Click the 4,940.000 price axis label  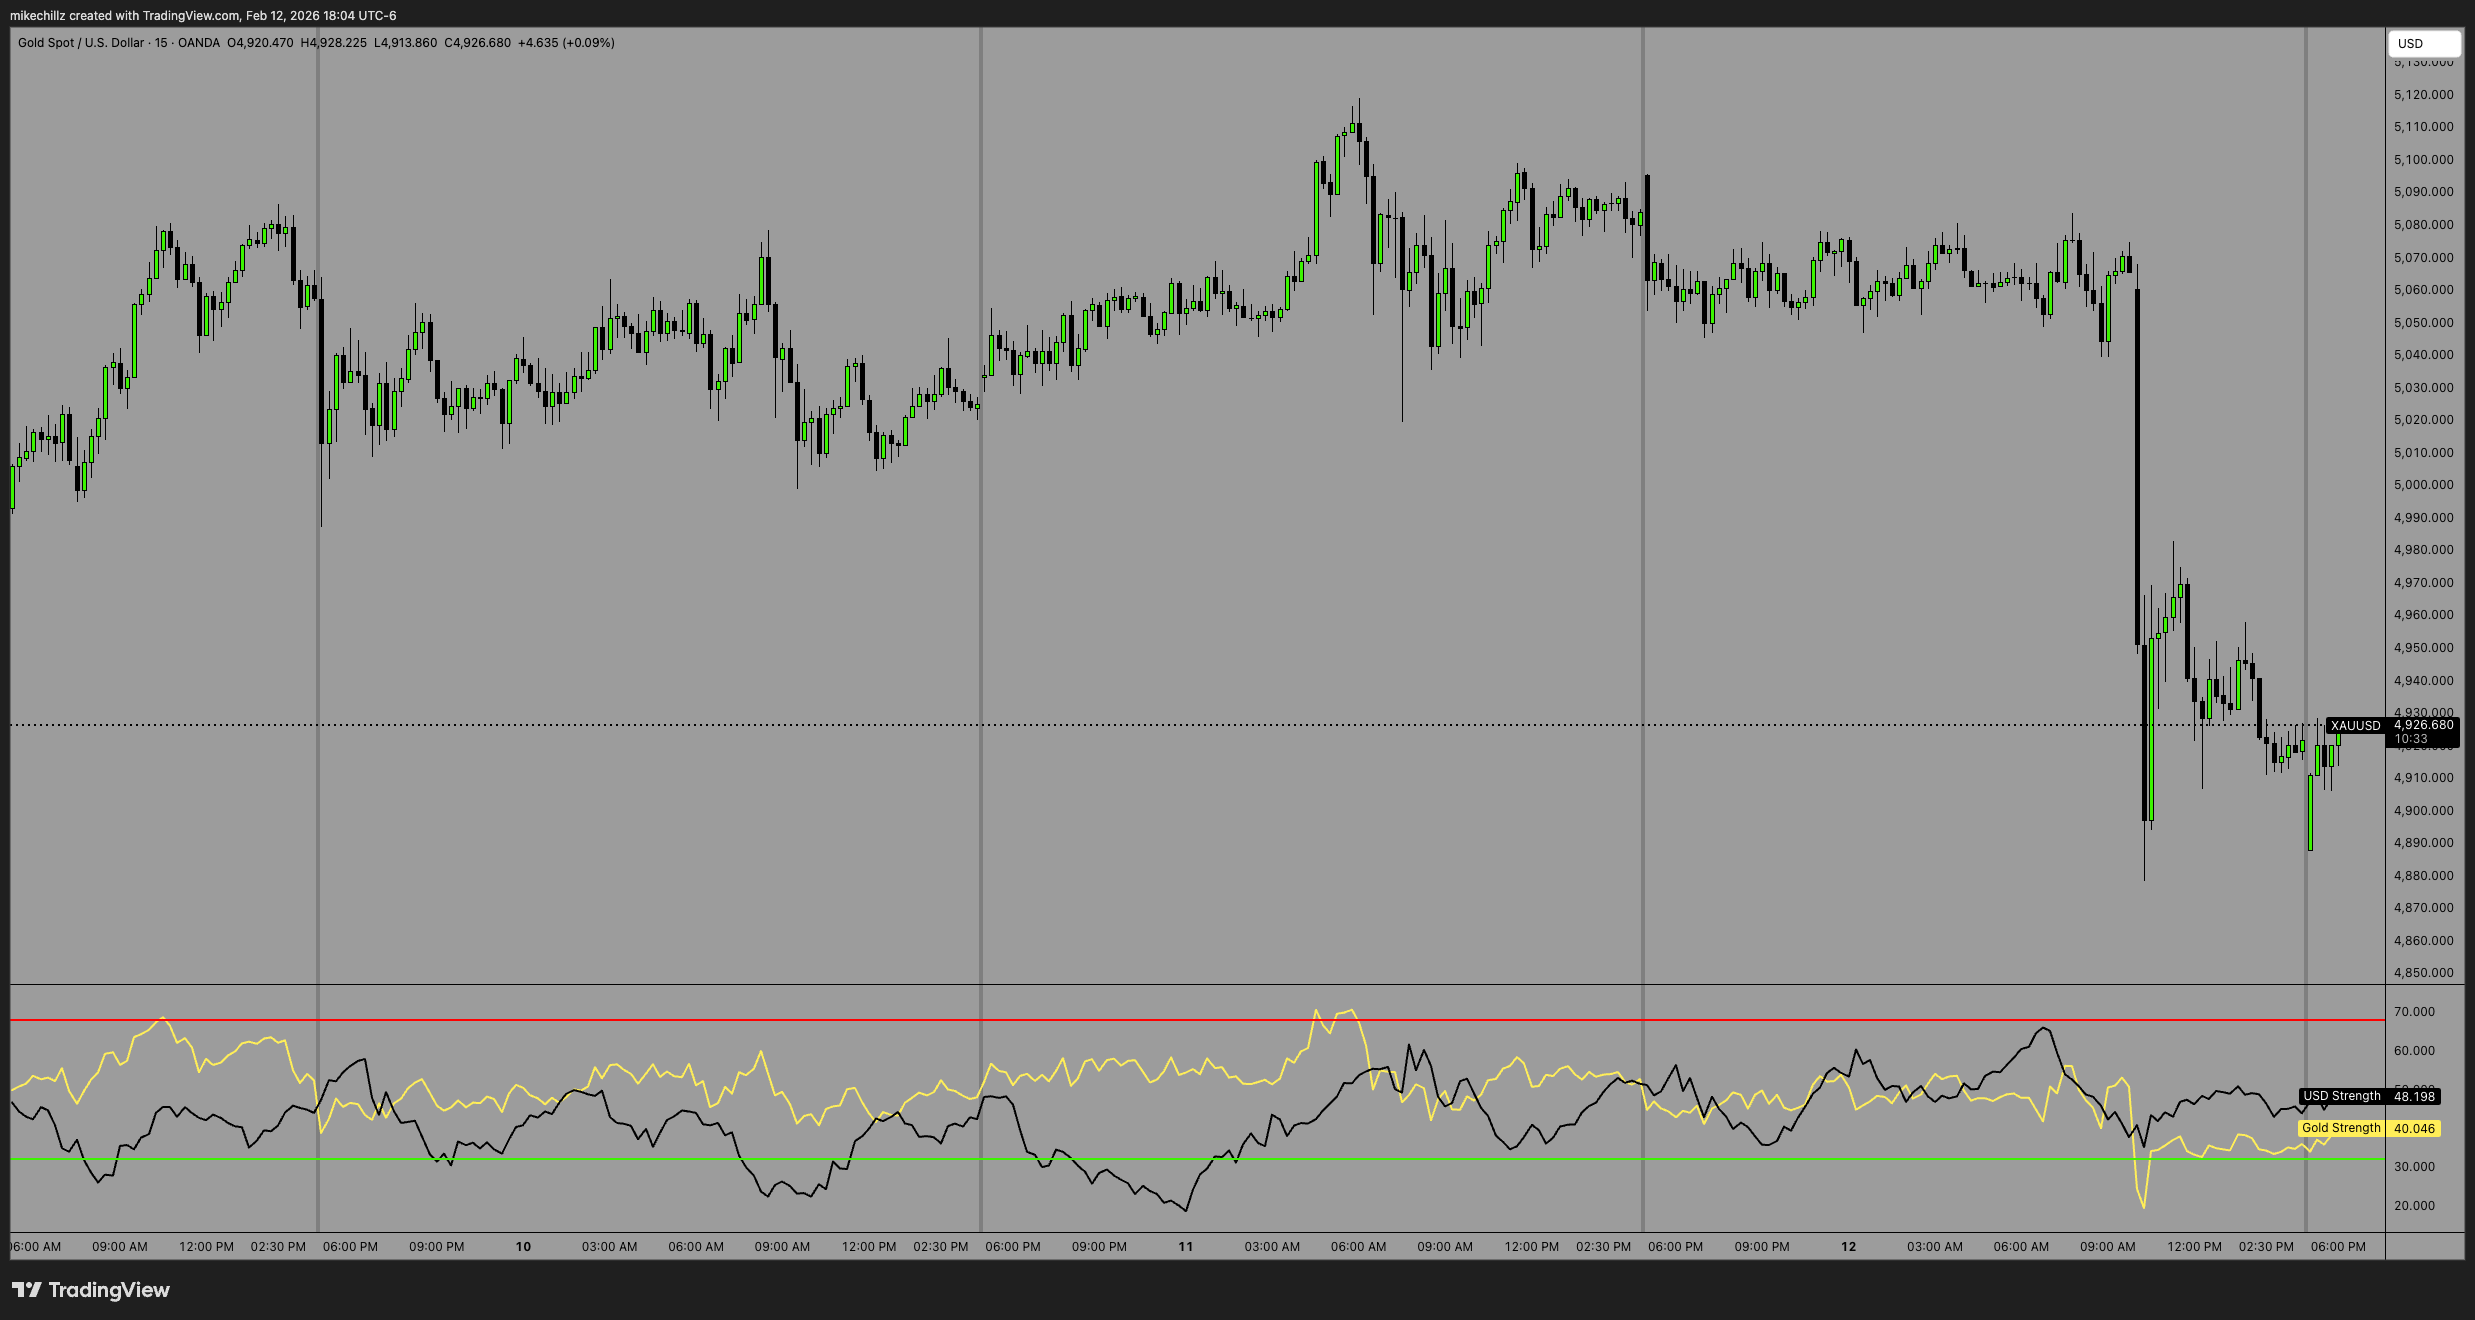pos(2423,681)
